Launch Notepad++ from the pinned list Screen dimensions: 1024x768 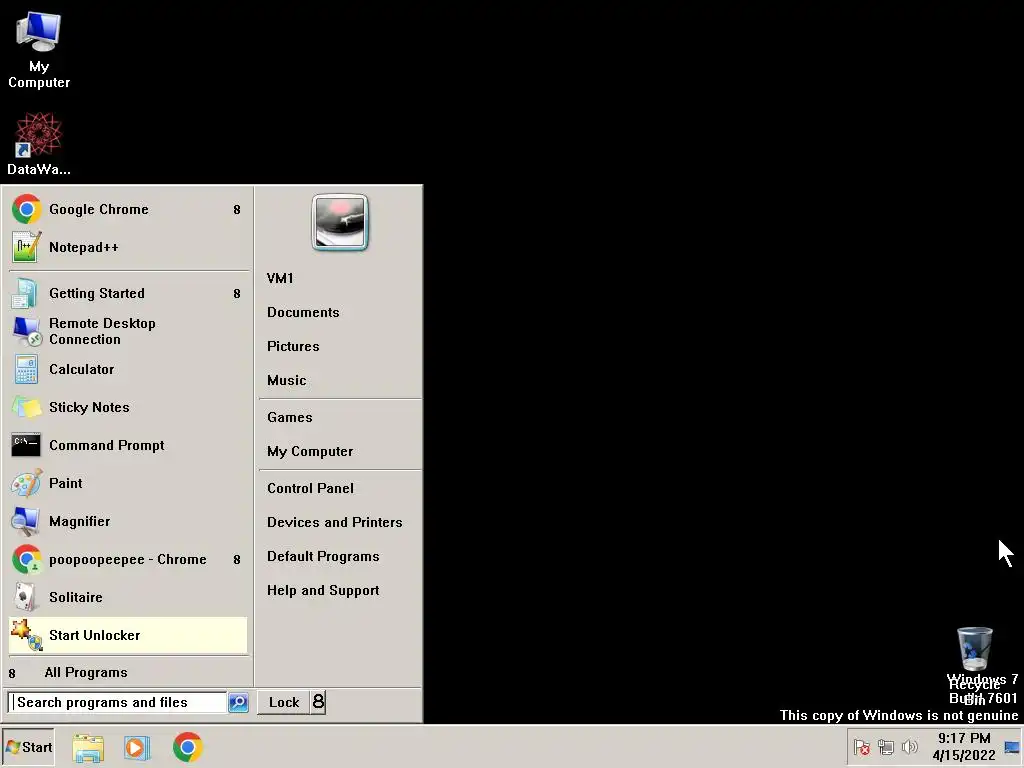128,248
